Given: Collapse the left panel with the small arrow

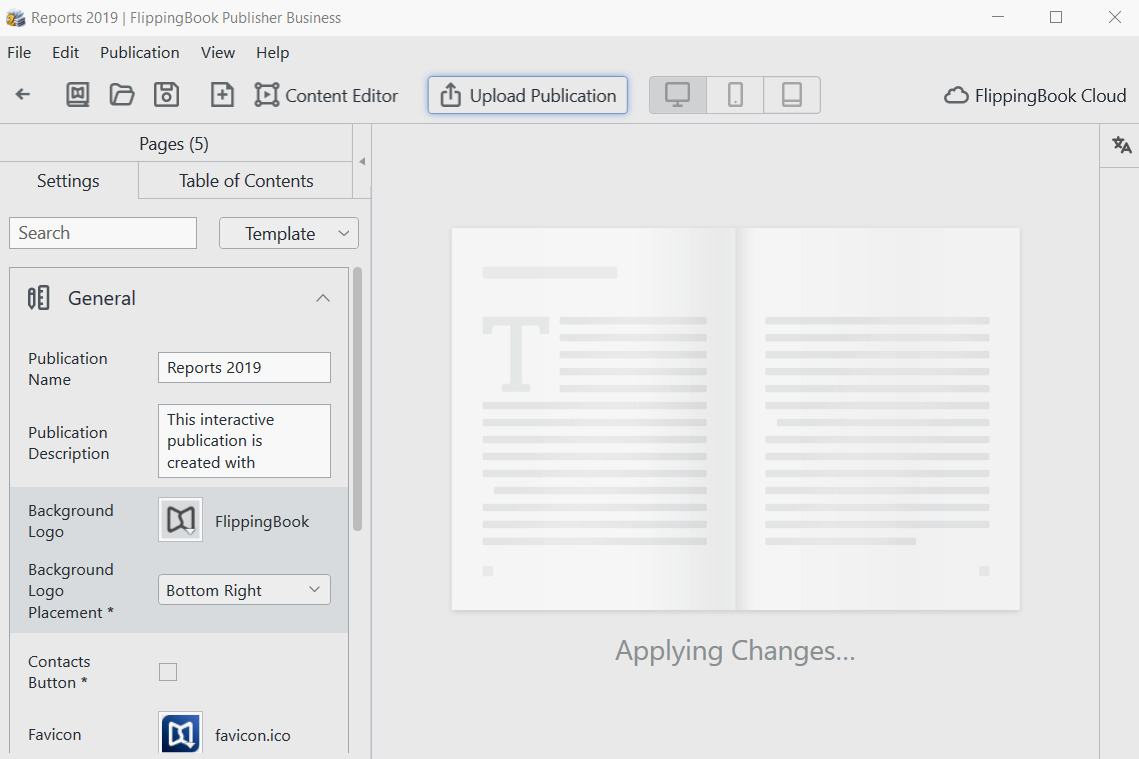Looking at the screenshot, I should pos(362,161).
